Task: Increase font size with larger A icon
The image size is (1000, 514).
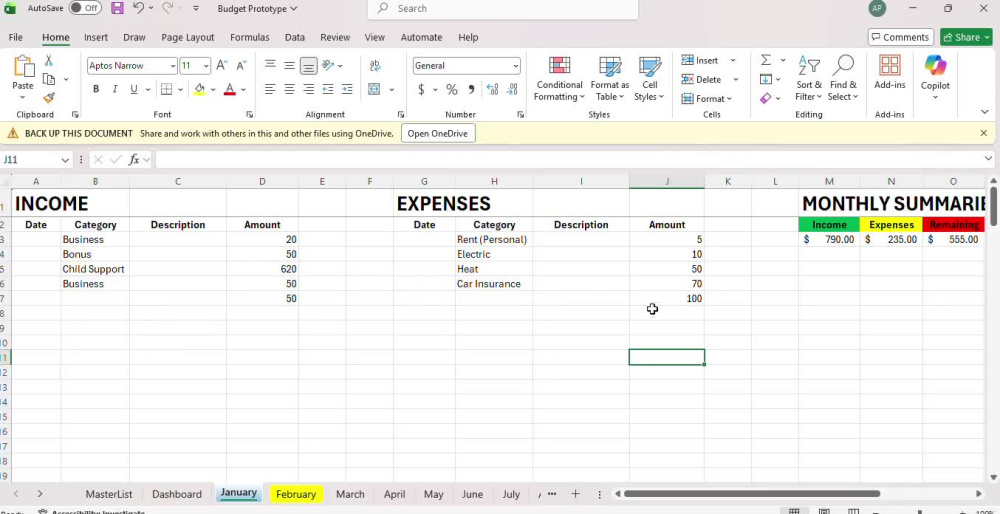Action: pyautogui.click(x=221, y=65)
